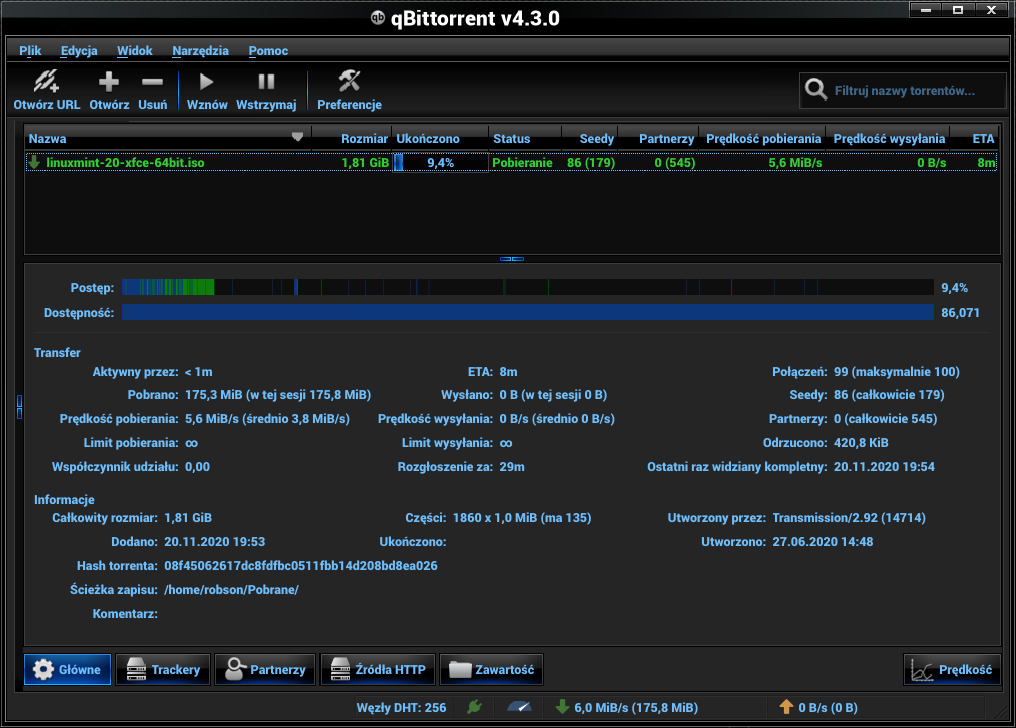Screen dimensions: 1016x728
Task: Click the torrent hash value 08f45062617dc8fdfbc...
Action: point(301,565)
